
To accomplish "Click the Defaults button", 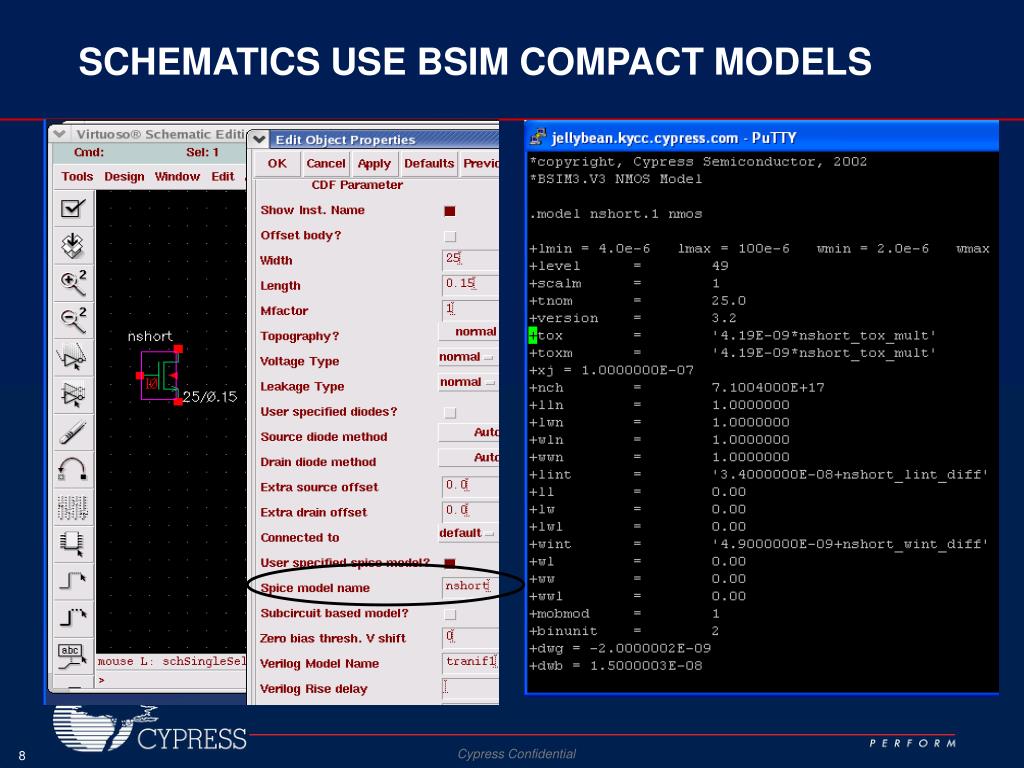I will (x=429, y=163).
